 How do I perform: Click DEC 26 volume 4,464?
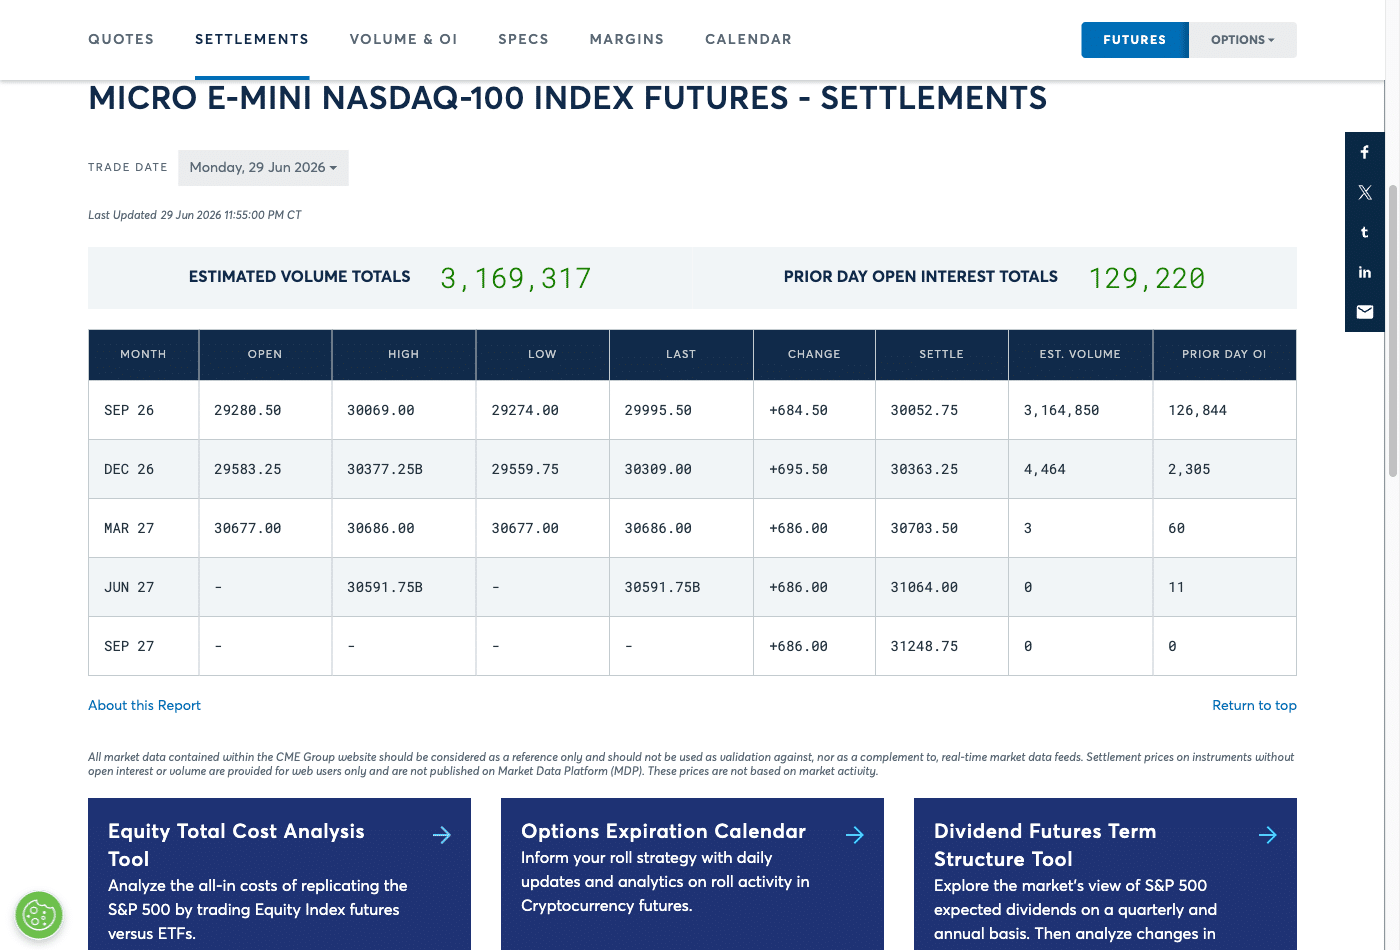coord(1044,469)
